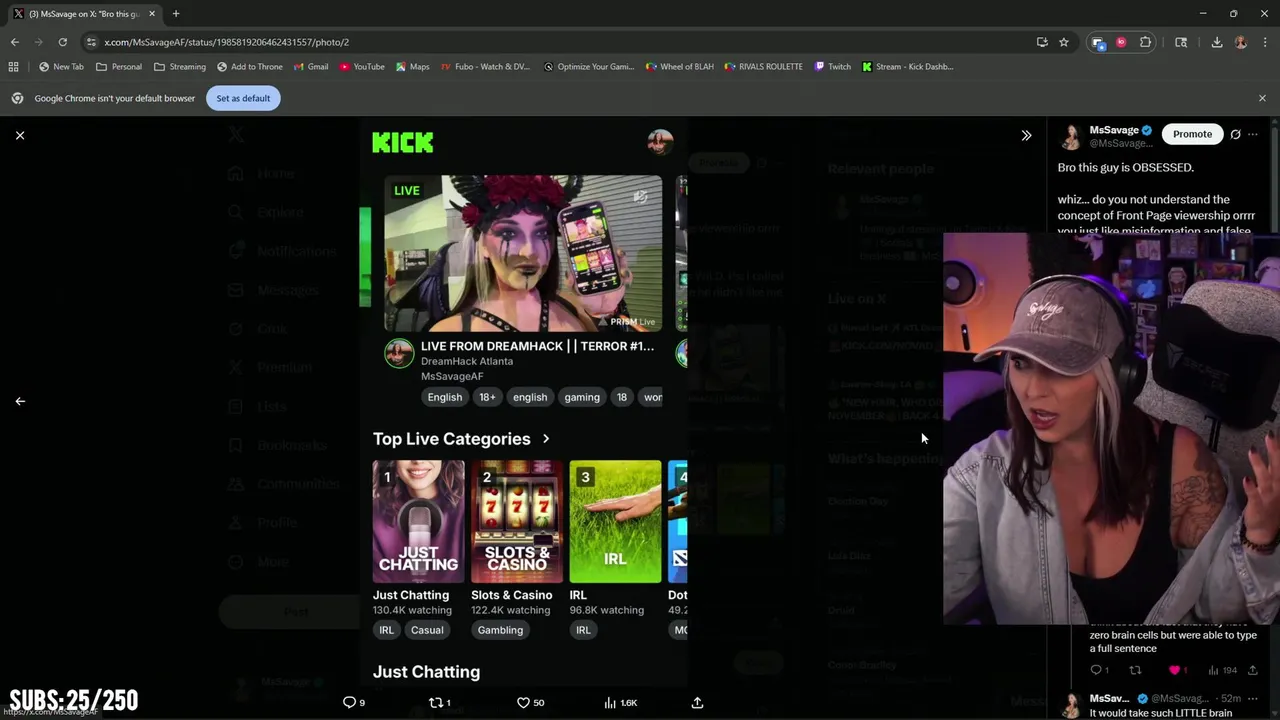Open the Gmail bookmark

coord(311,67)
